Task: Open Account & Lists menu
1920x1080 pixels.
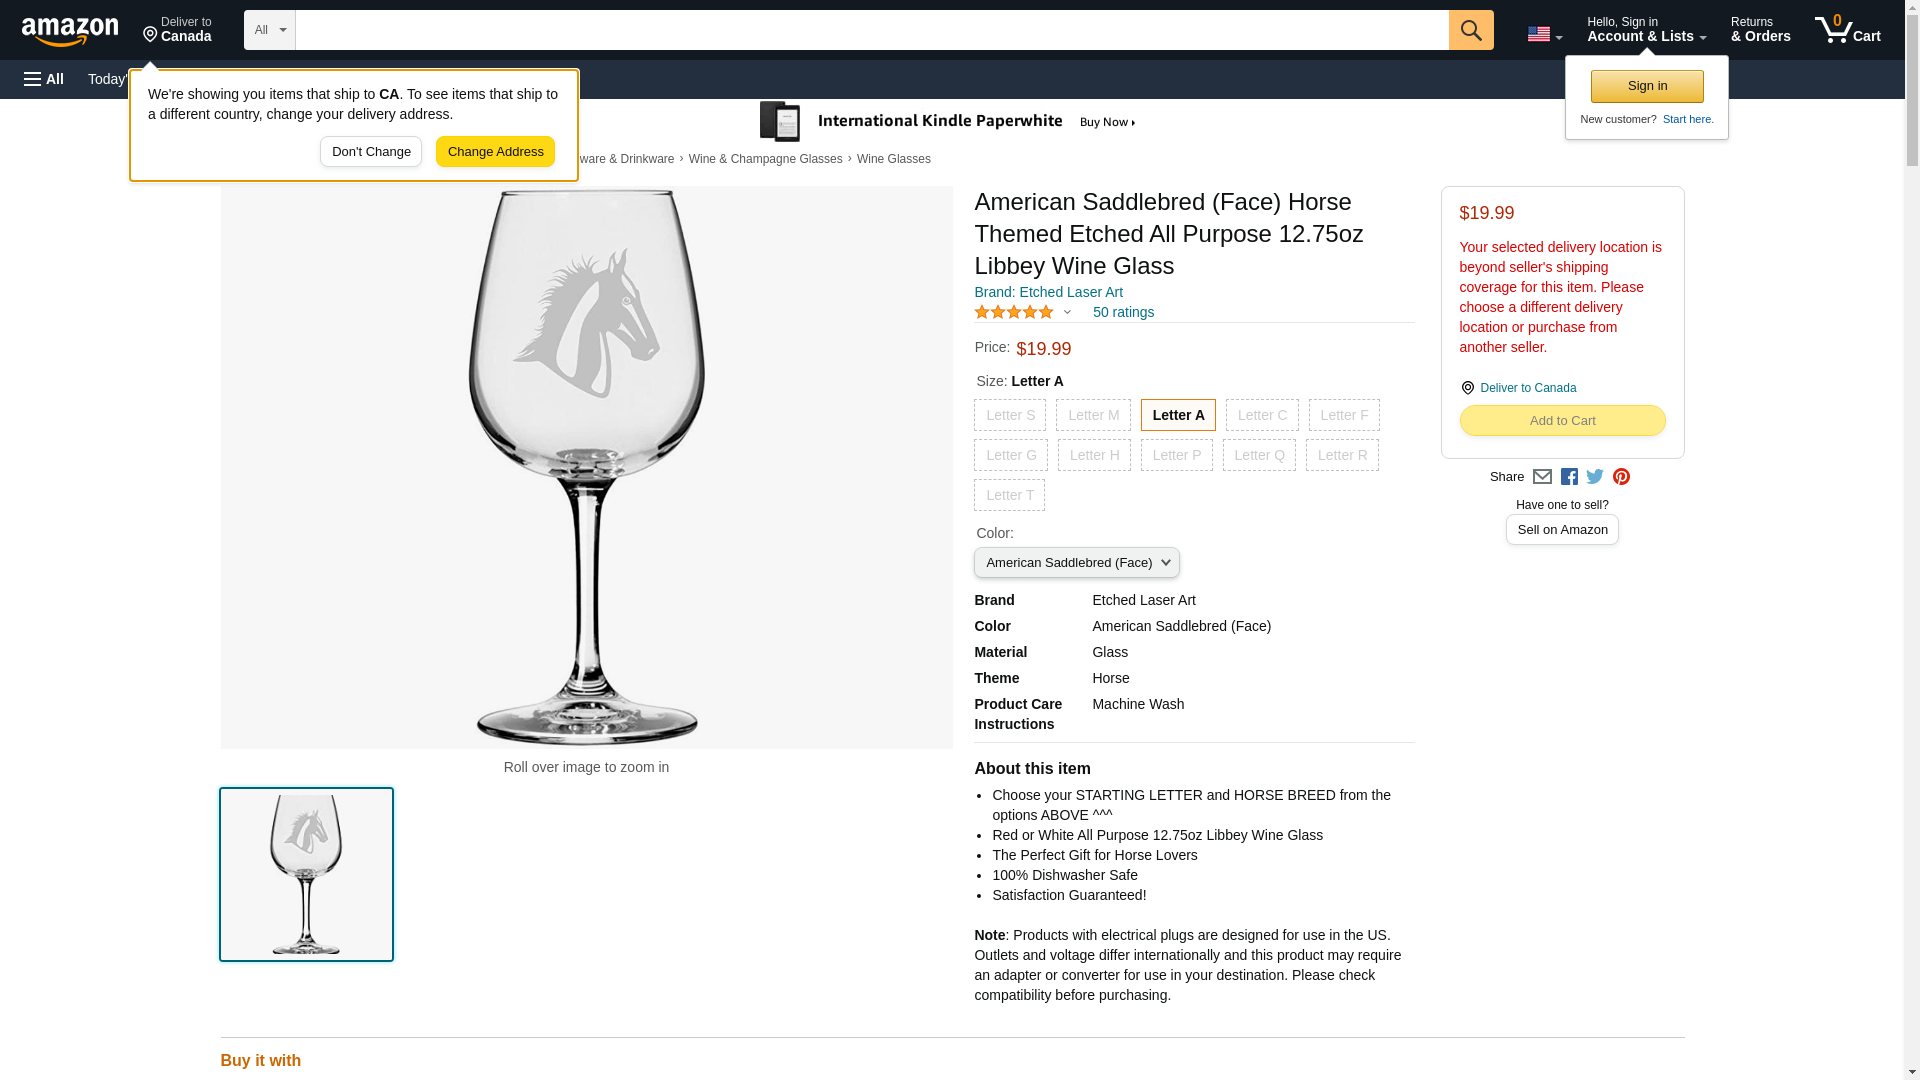Action: click(1646, 30)
